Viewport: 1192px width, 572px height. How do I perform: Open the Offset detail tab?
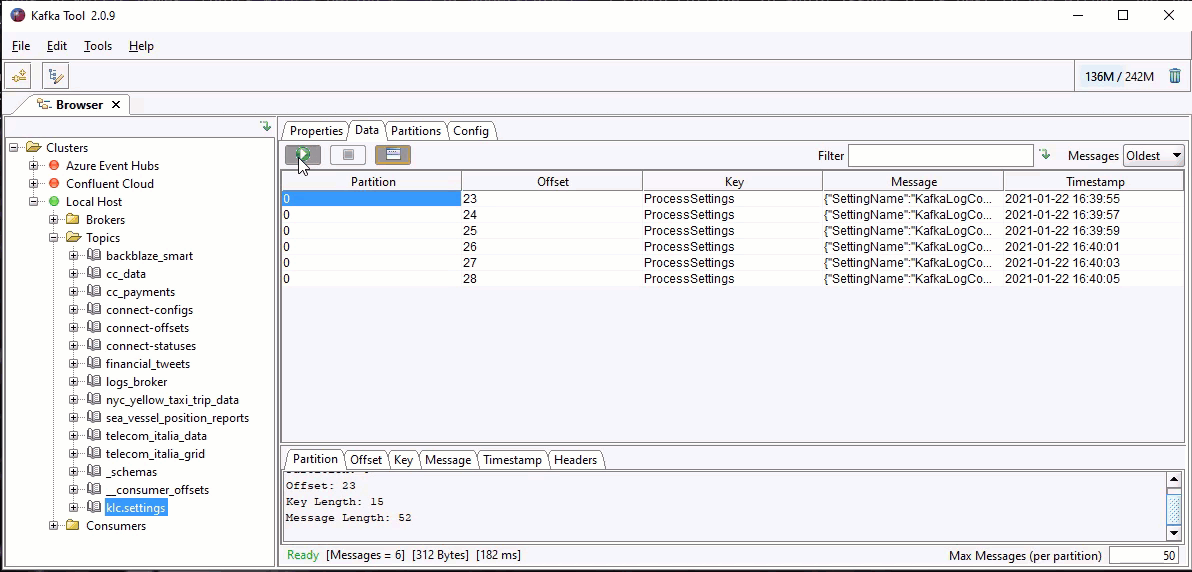pyautogui.click(x=366, y=459)
